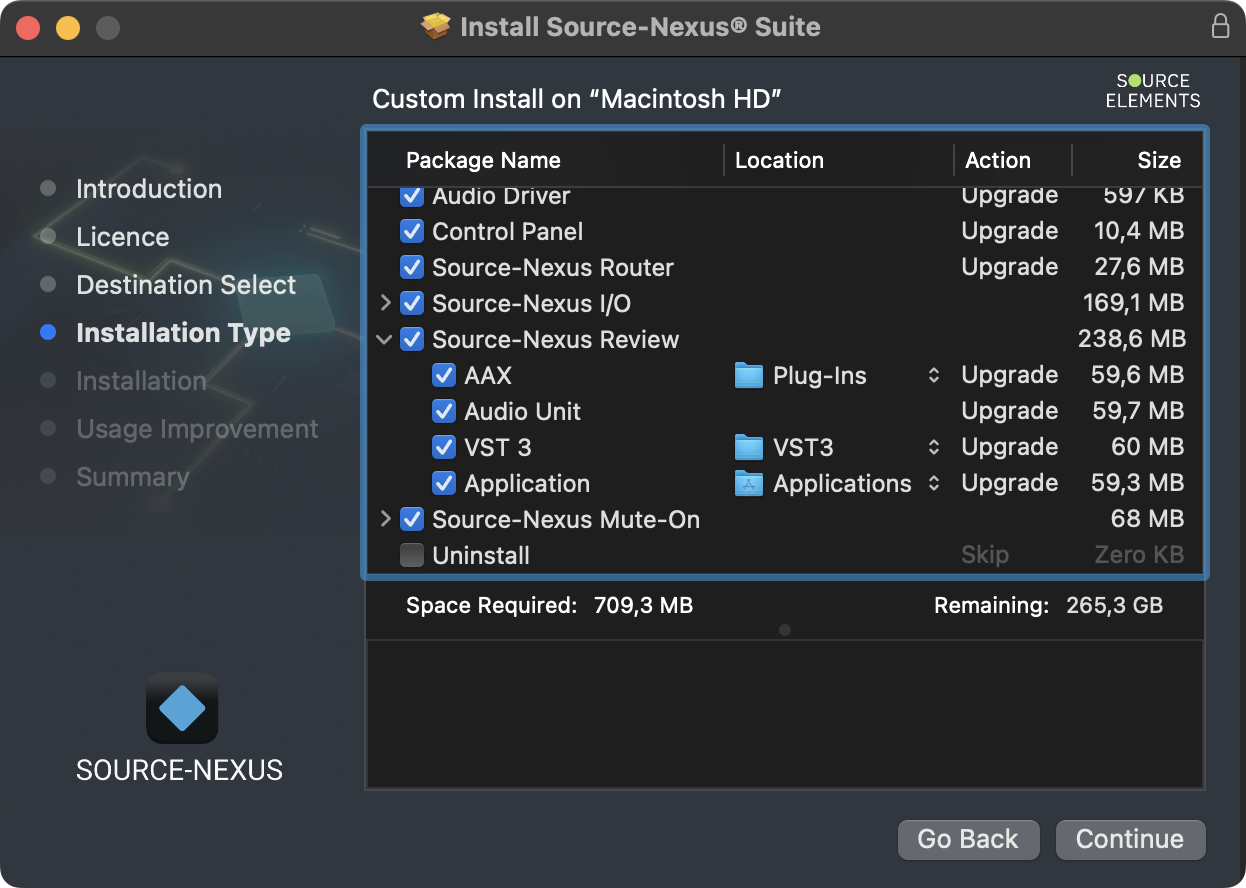This screenshot has height=888, width=1246.
Task: Open the AAX Plug-Ins location dropdown
Action: pos(933,376)
